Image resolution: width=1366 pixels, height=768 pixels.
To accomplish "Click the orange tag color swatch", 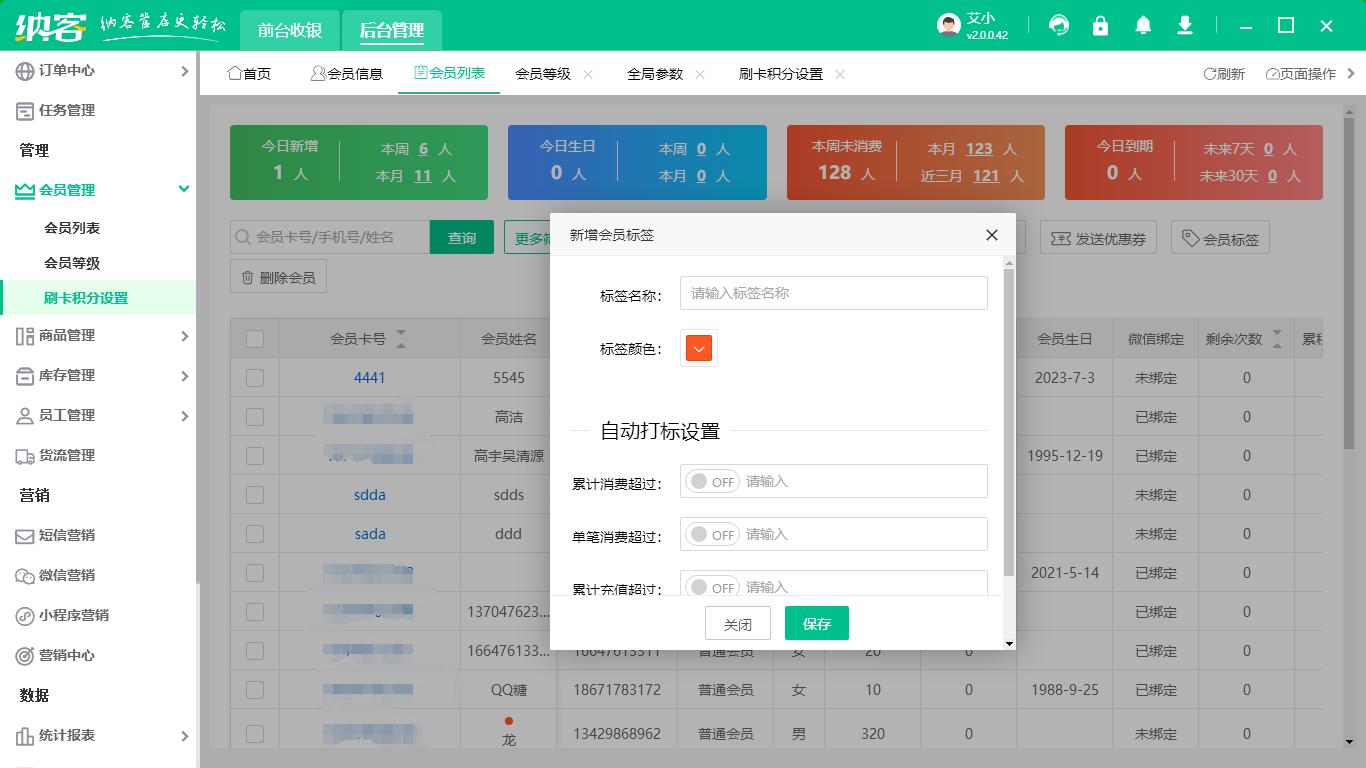I will pos(697,349).
